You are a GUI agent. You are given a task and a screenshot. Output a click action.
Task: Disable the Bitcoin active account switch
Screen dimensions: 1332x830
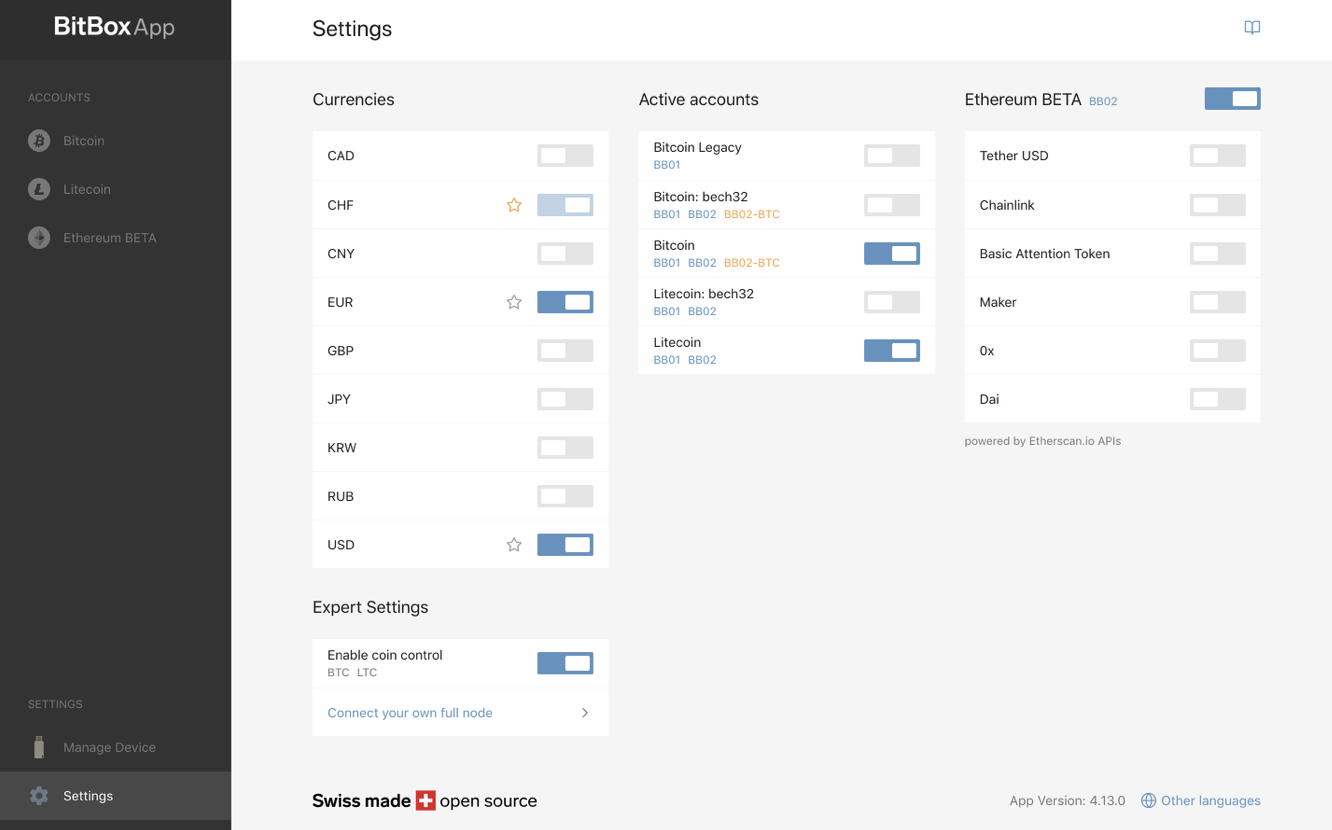coord(892,253)
